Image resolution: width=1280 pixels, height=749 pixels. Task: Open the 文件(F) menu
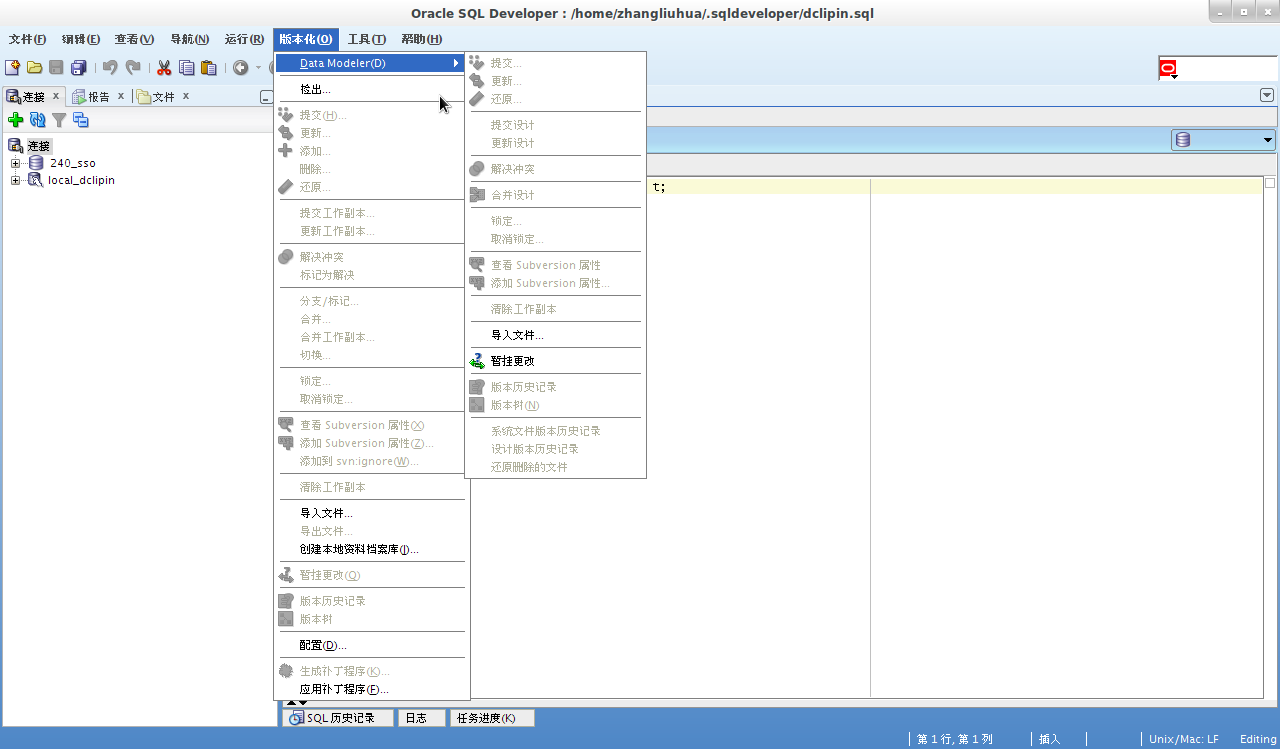click(28, 40)
